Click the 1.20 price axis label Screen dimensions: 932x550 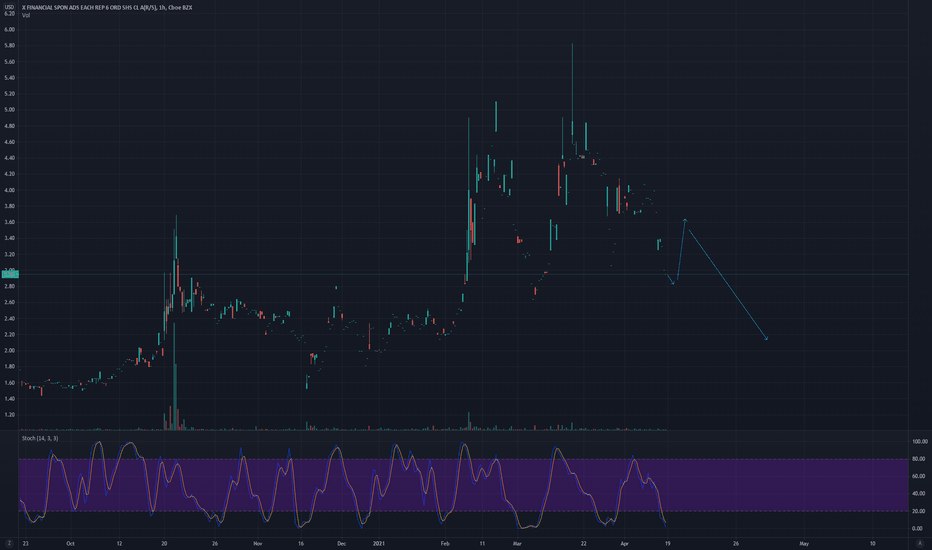pyautogui.click(x=9, y=414)
